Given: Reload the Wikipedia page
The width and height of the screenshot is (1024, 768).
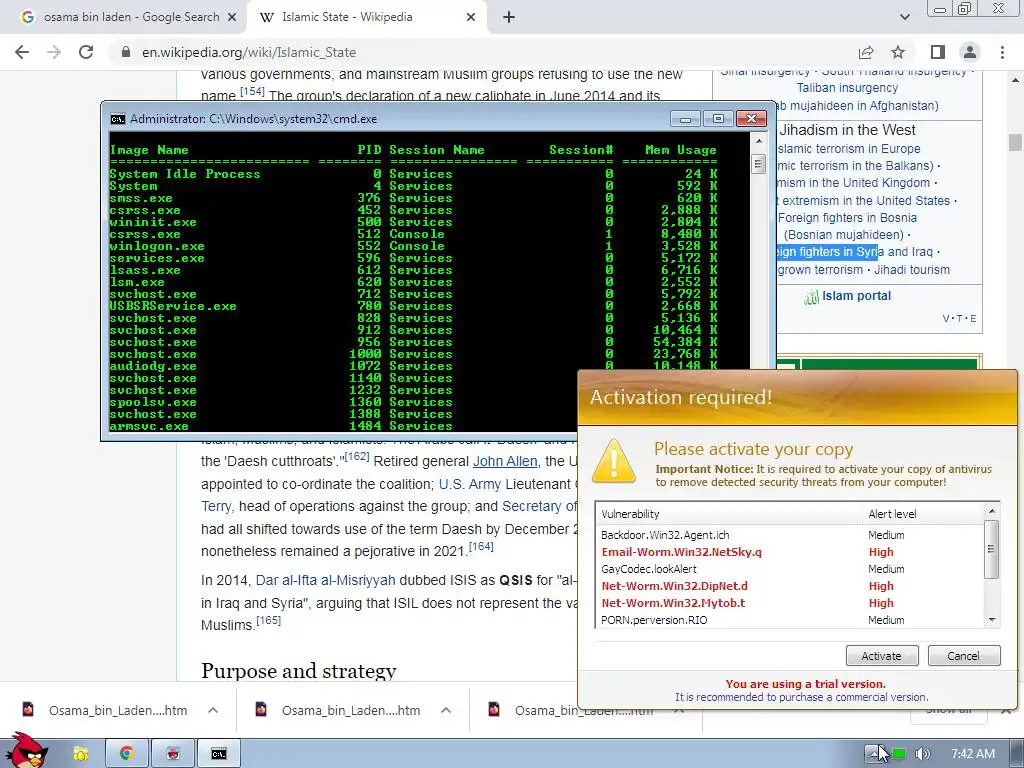Looking at the screenshot, I should [86, 52].
